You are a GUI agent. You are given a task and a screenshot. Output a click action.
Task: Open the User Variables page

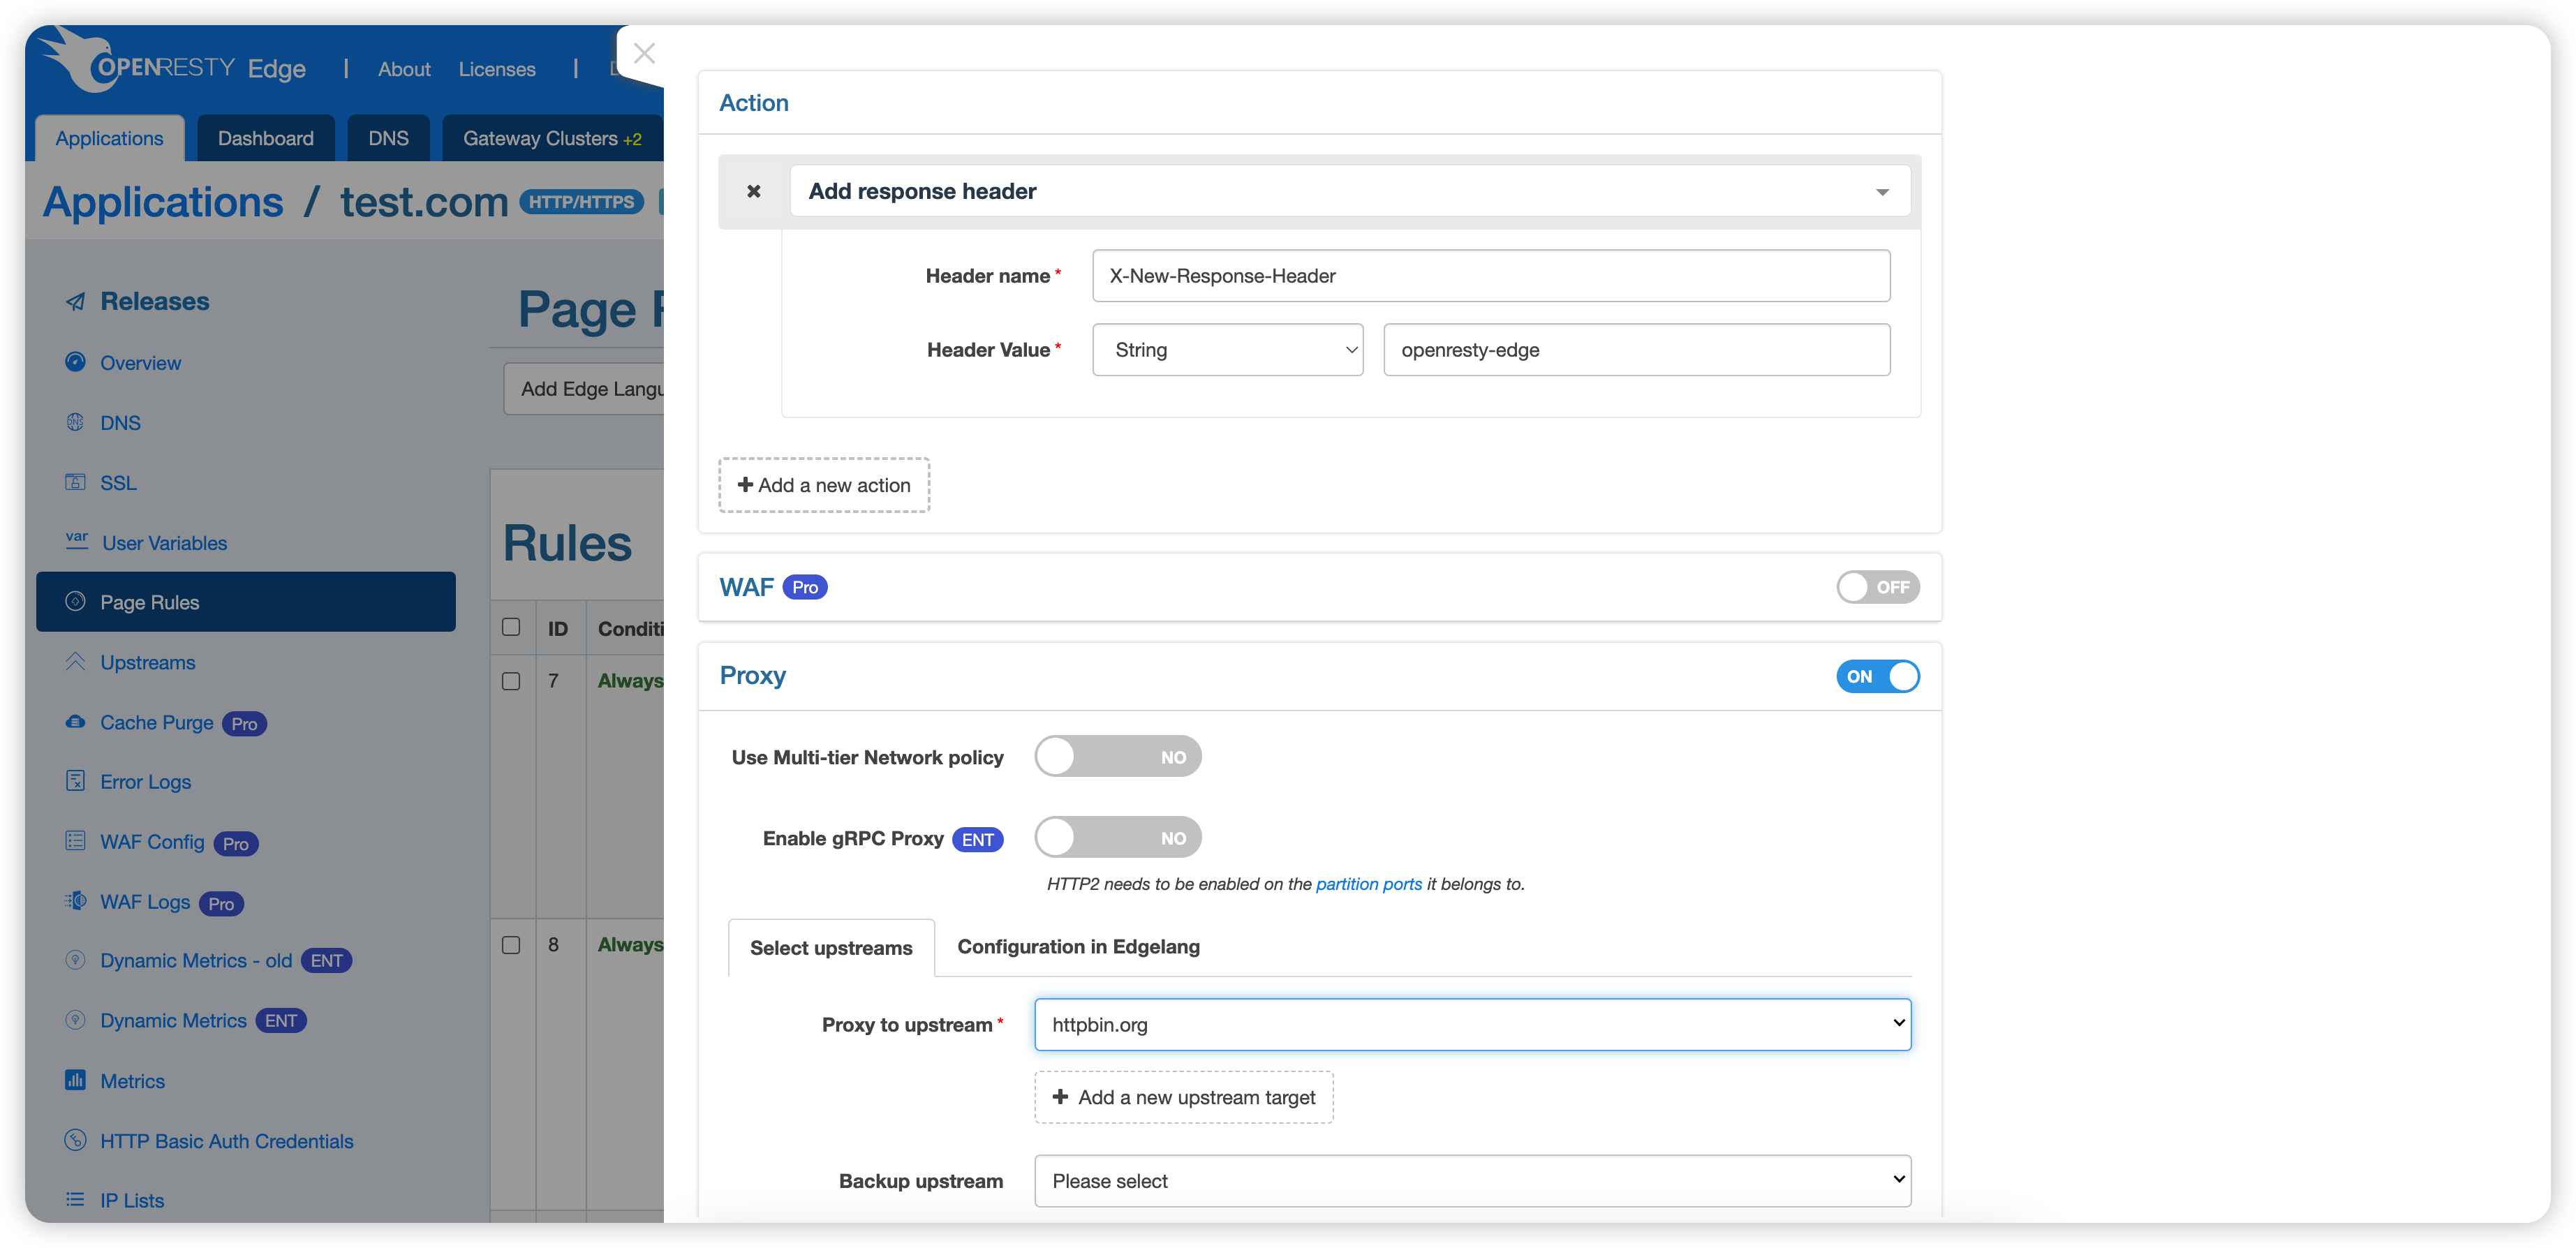pyautogui.click(x=164, y=543)
